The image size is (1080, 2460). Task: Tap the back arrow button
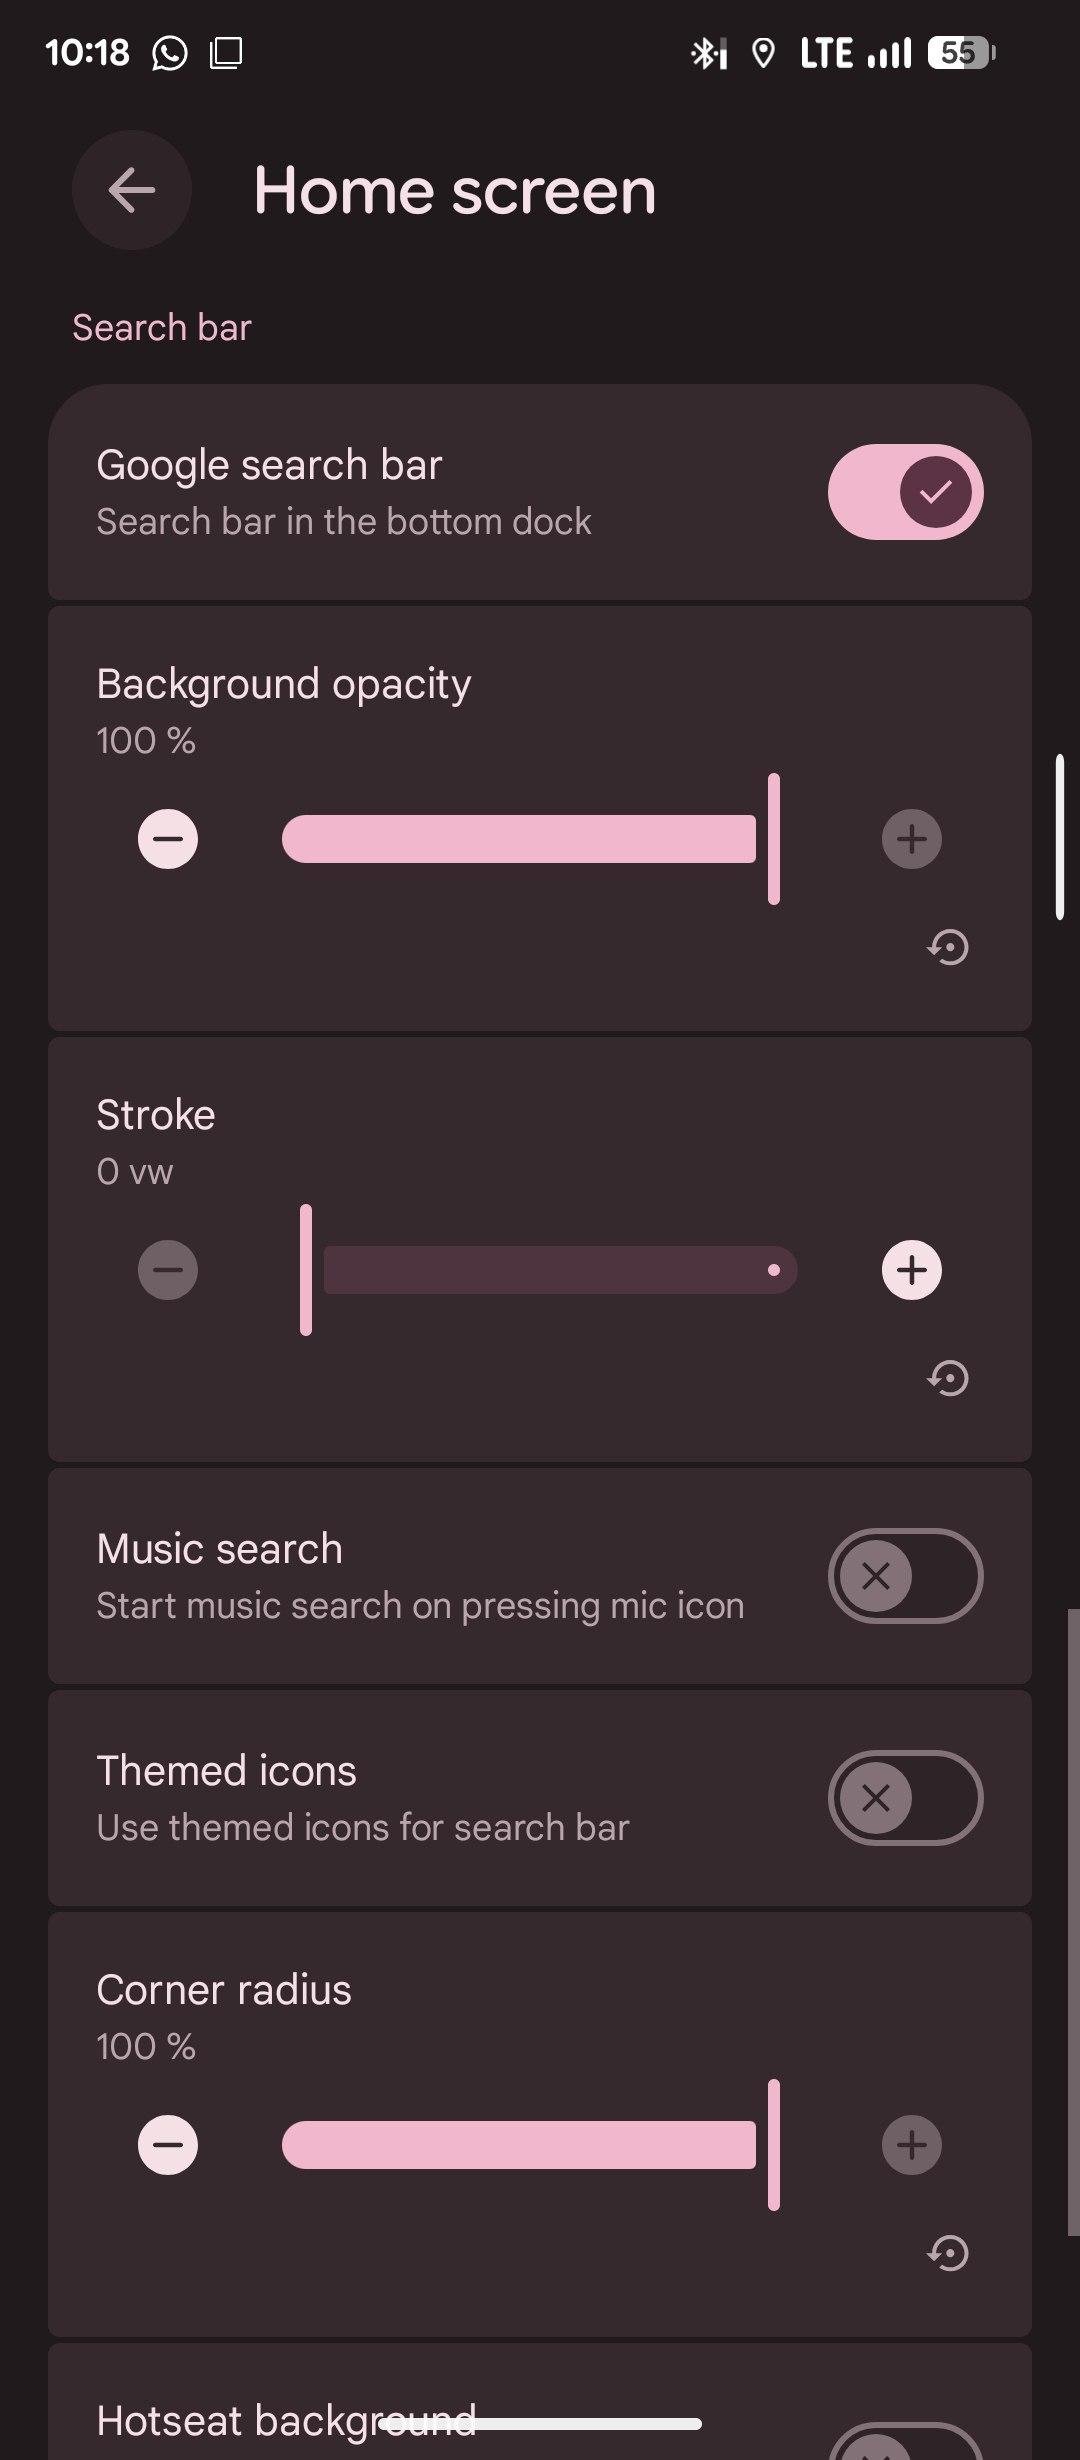tap(132, 190)
